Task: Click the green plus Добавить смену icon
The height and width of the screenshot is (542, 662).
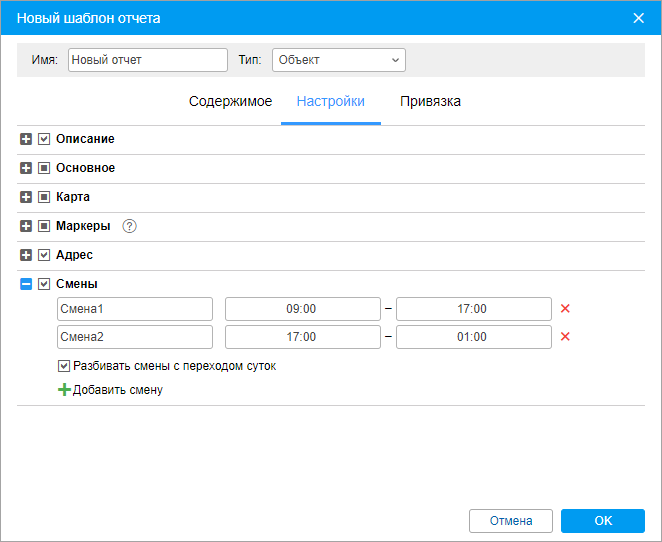Action: 65,390
